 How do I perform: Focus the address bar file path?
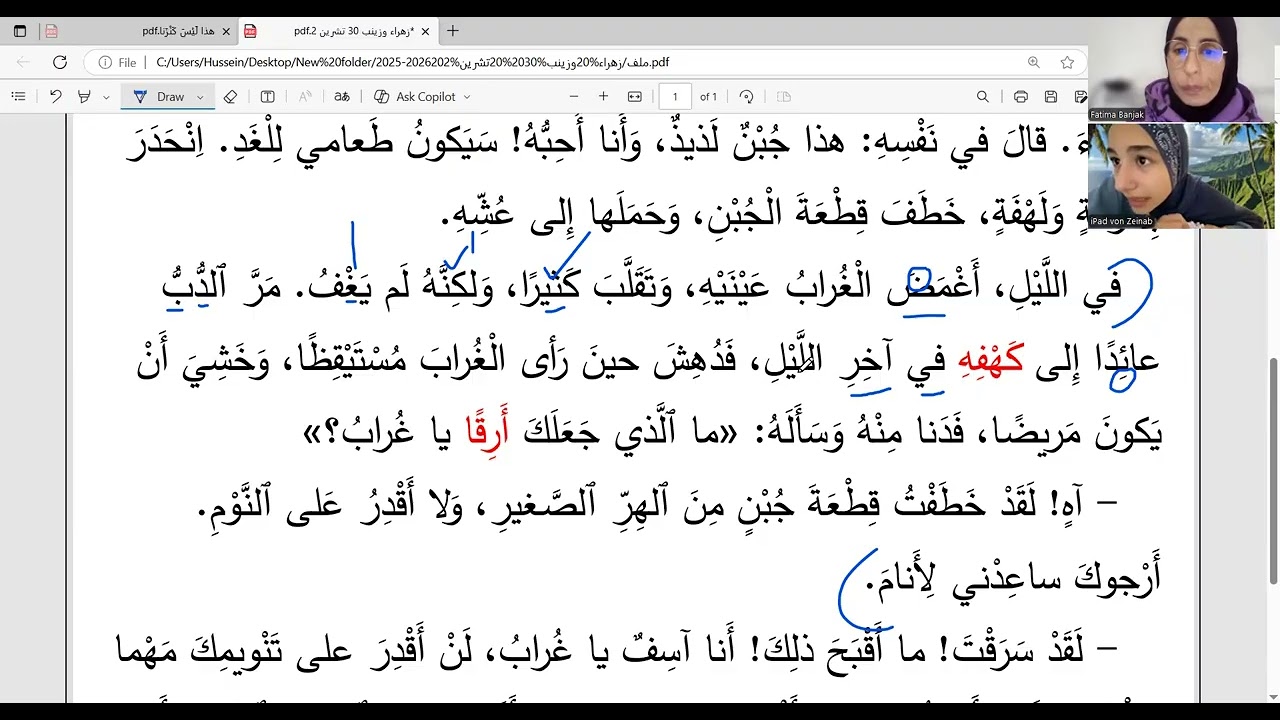pos(413,62)
